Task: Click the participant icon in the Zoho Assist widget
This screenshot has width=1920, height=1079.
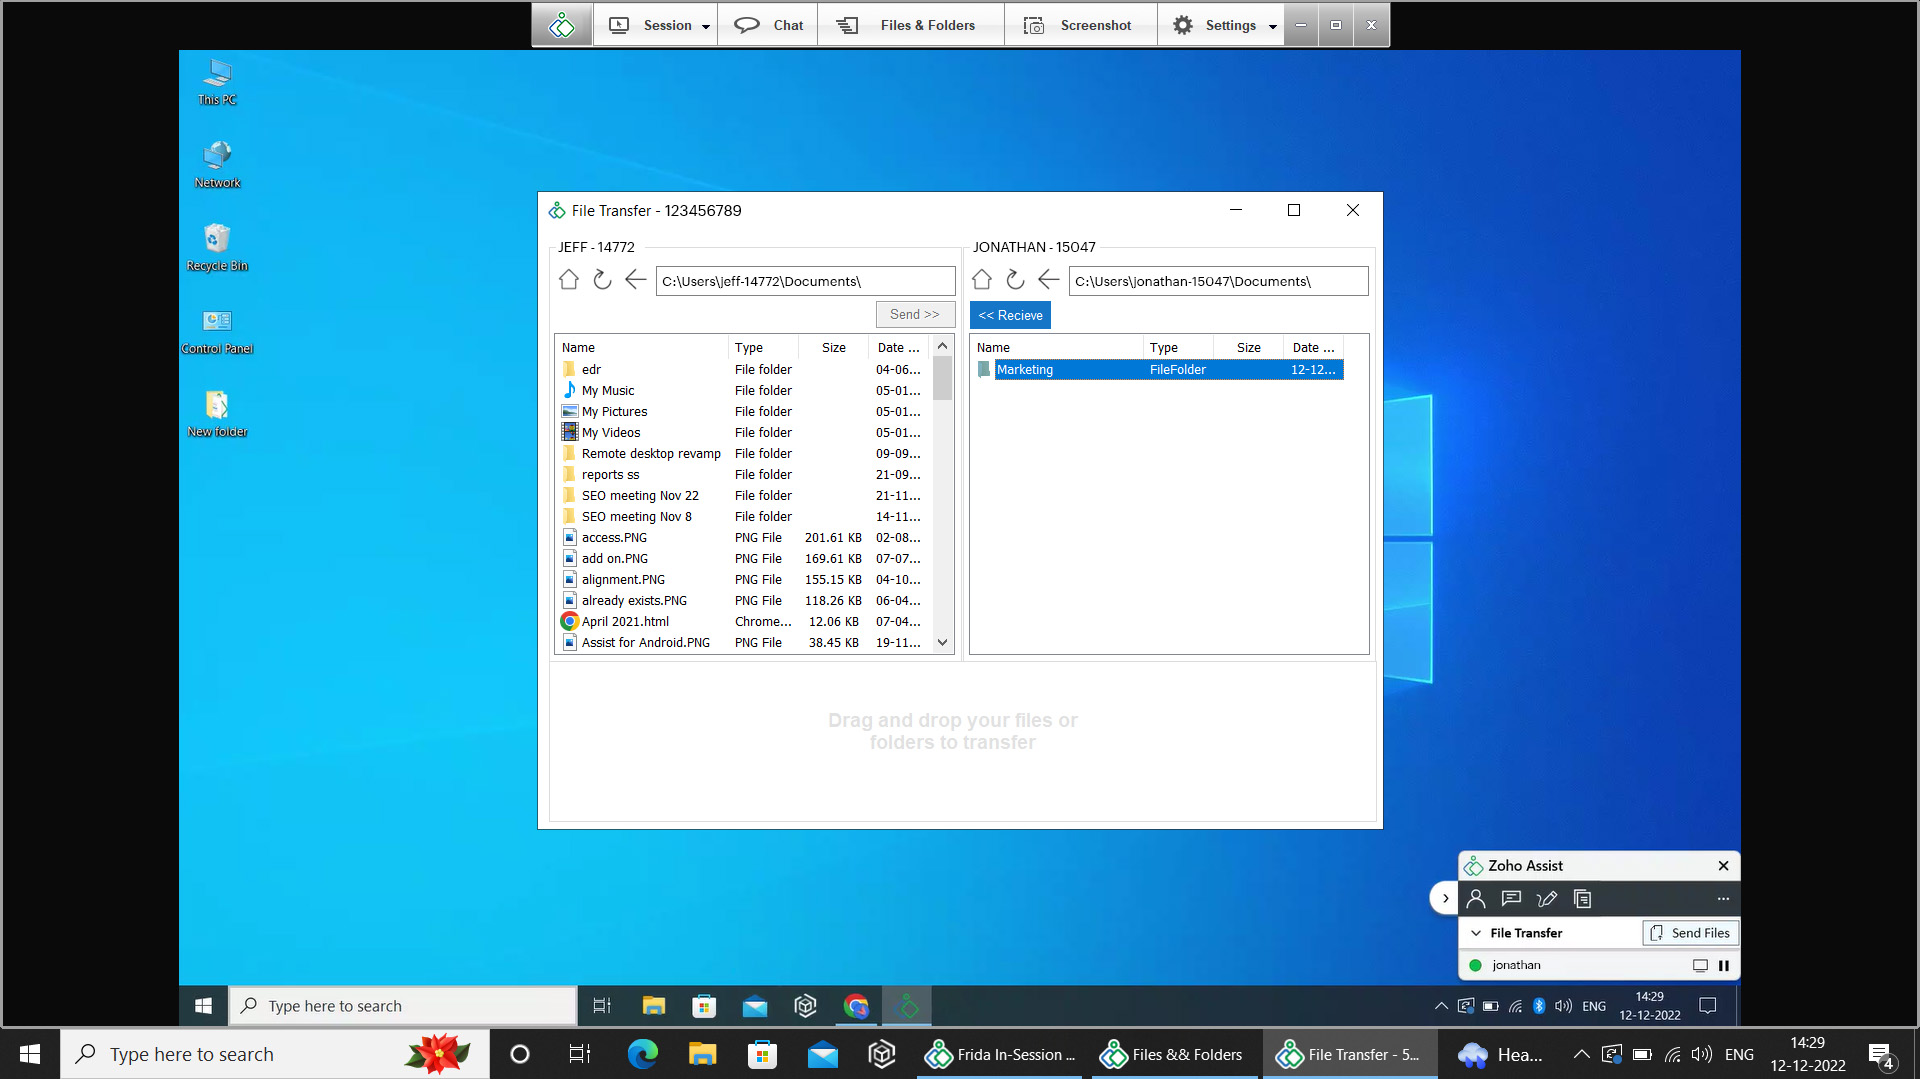Action: (x=1475, y=898)
